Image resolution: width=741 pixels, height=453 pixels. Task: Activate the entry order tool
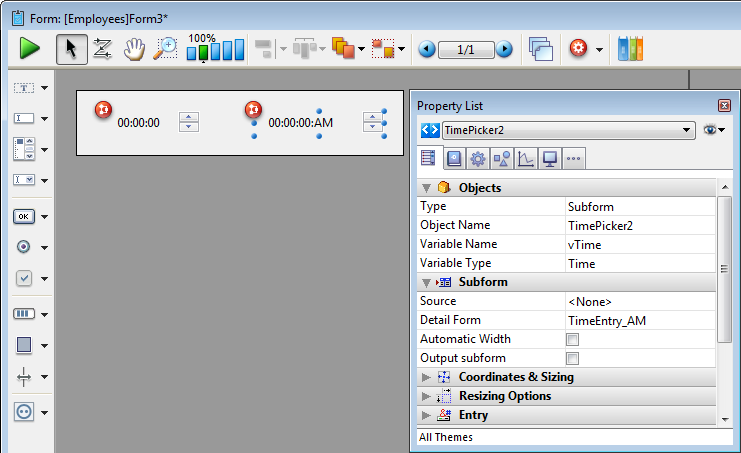102,48
